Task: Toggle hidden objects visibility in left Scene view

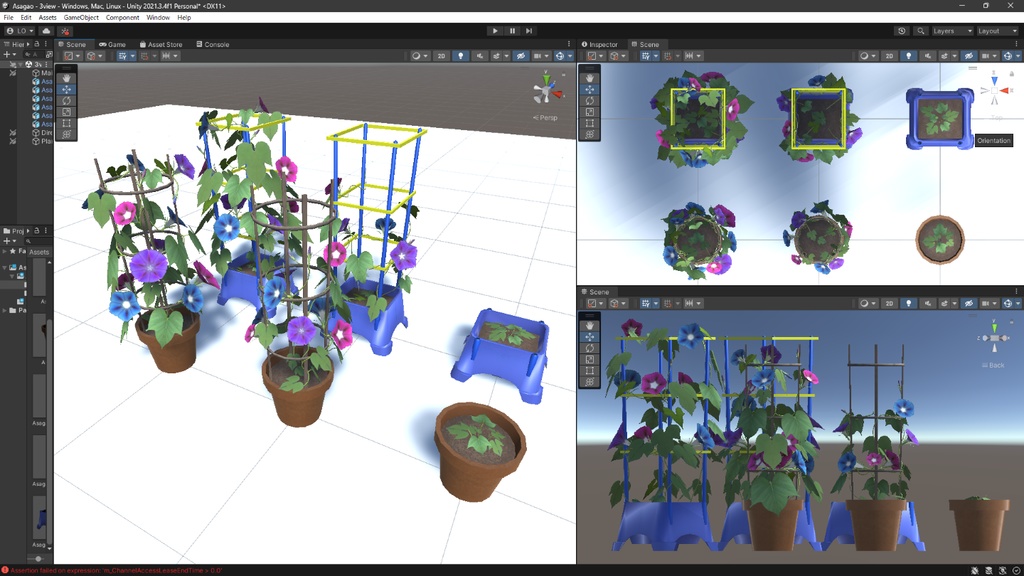Action: 520,56
